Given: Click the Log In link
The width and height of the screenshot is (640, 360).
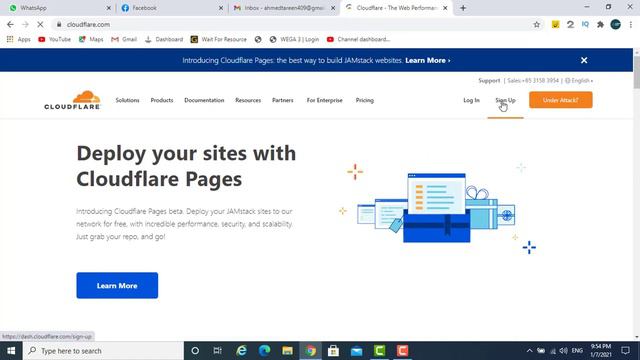Looking at the screenshot, I should click(471, 100).
